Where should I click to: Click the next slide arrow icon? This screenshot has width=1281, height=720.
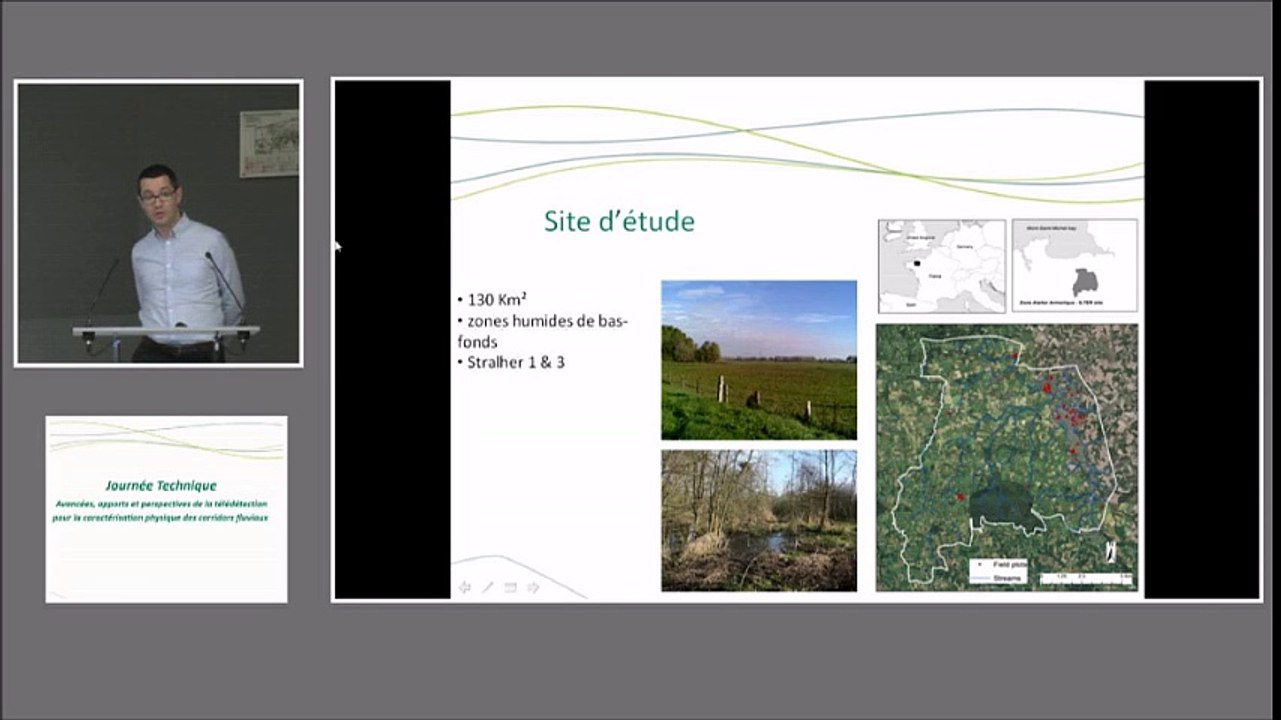pos(534,587)
